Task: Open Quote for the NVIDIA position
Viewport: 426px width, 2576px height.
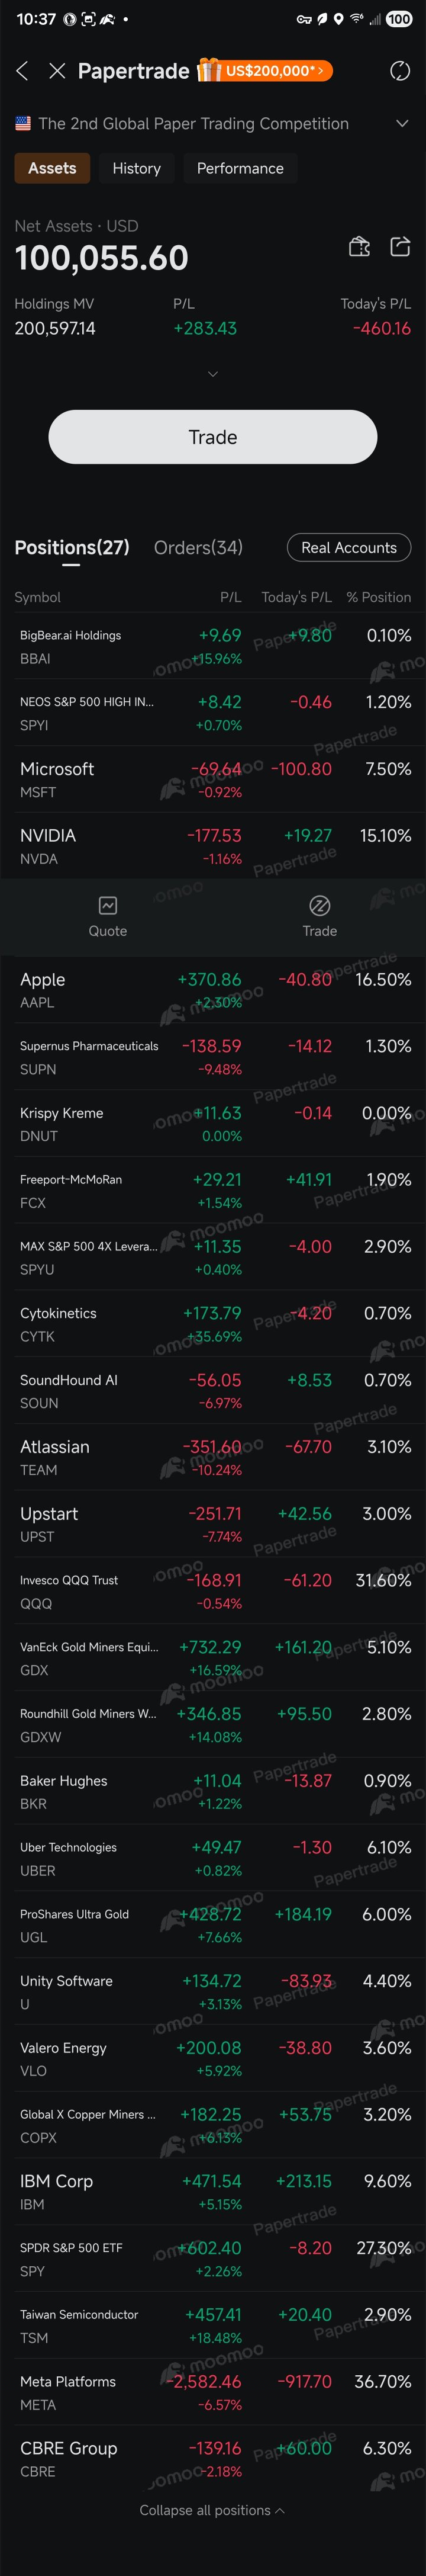Action: (108, 916)
